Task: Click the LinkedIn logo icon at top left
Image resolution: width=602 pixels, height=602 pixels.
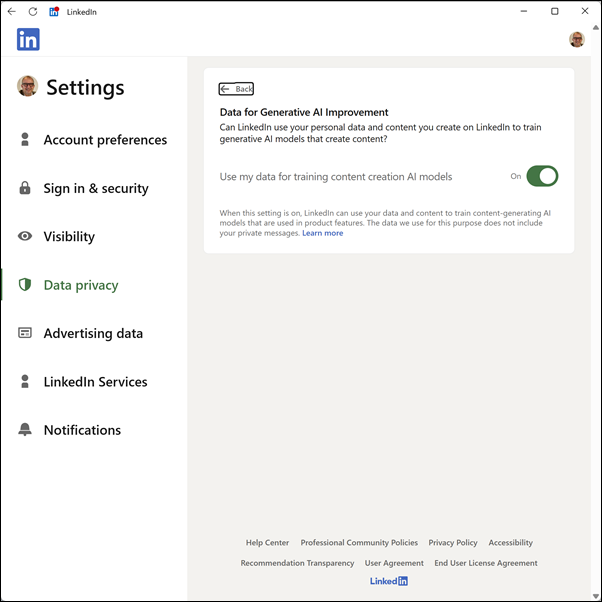Action: tap(28, 40)
